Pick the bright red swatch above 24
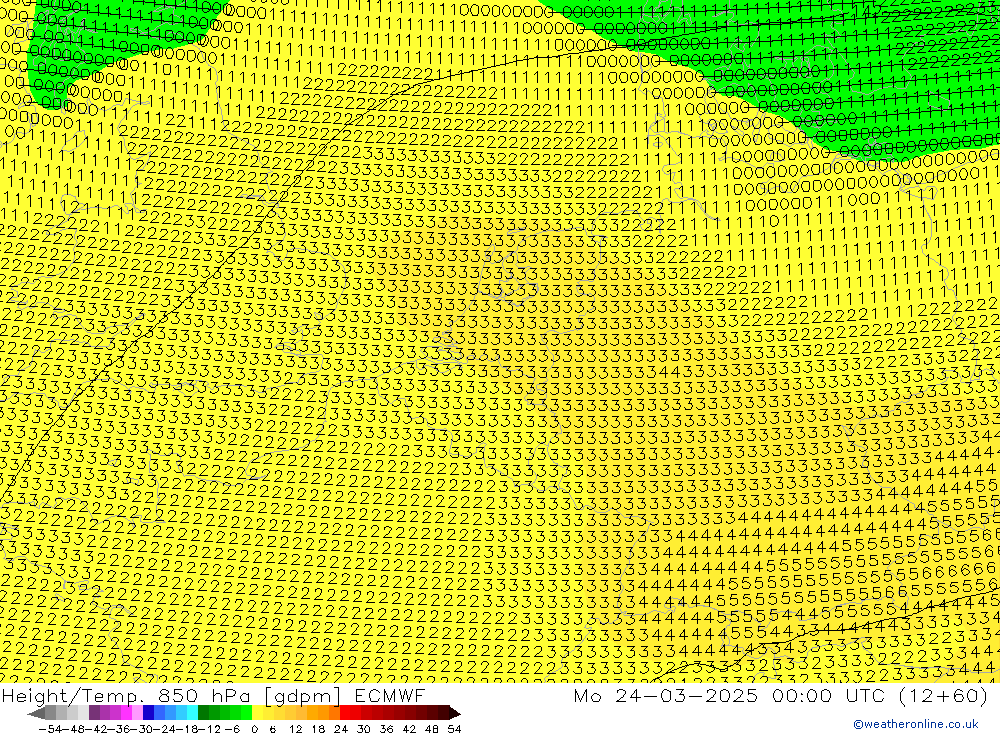Image resolution: width=1000 pixels, height=733 pixels. (345, 713)
